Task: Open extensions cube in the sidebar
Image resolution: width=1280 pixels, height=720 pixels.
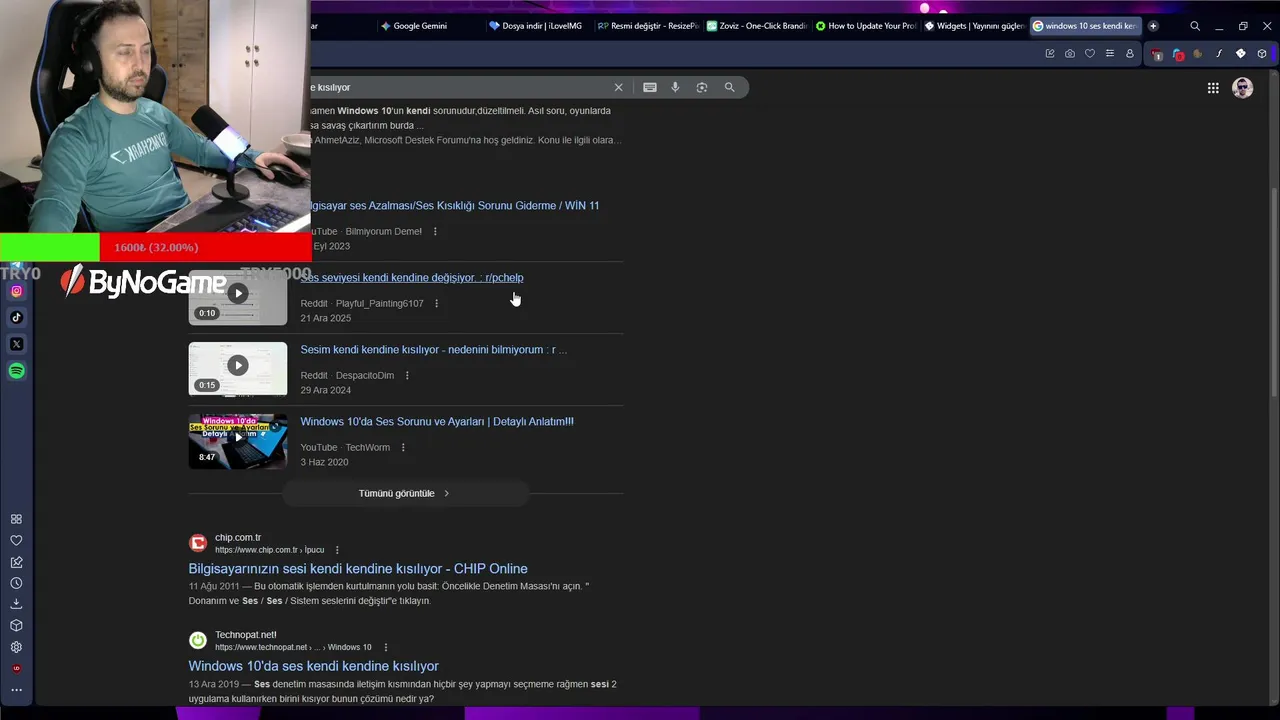Action: click(x=16, y=625)
